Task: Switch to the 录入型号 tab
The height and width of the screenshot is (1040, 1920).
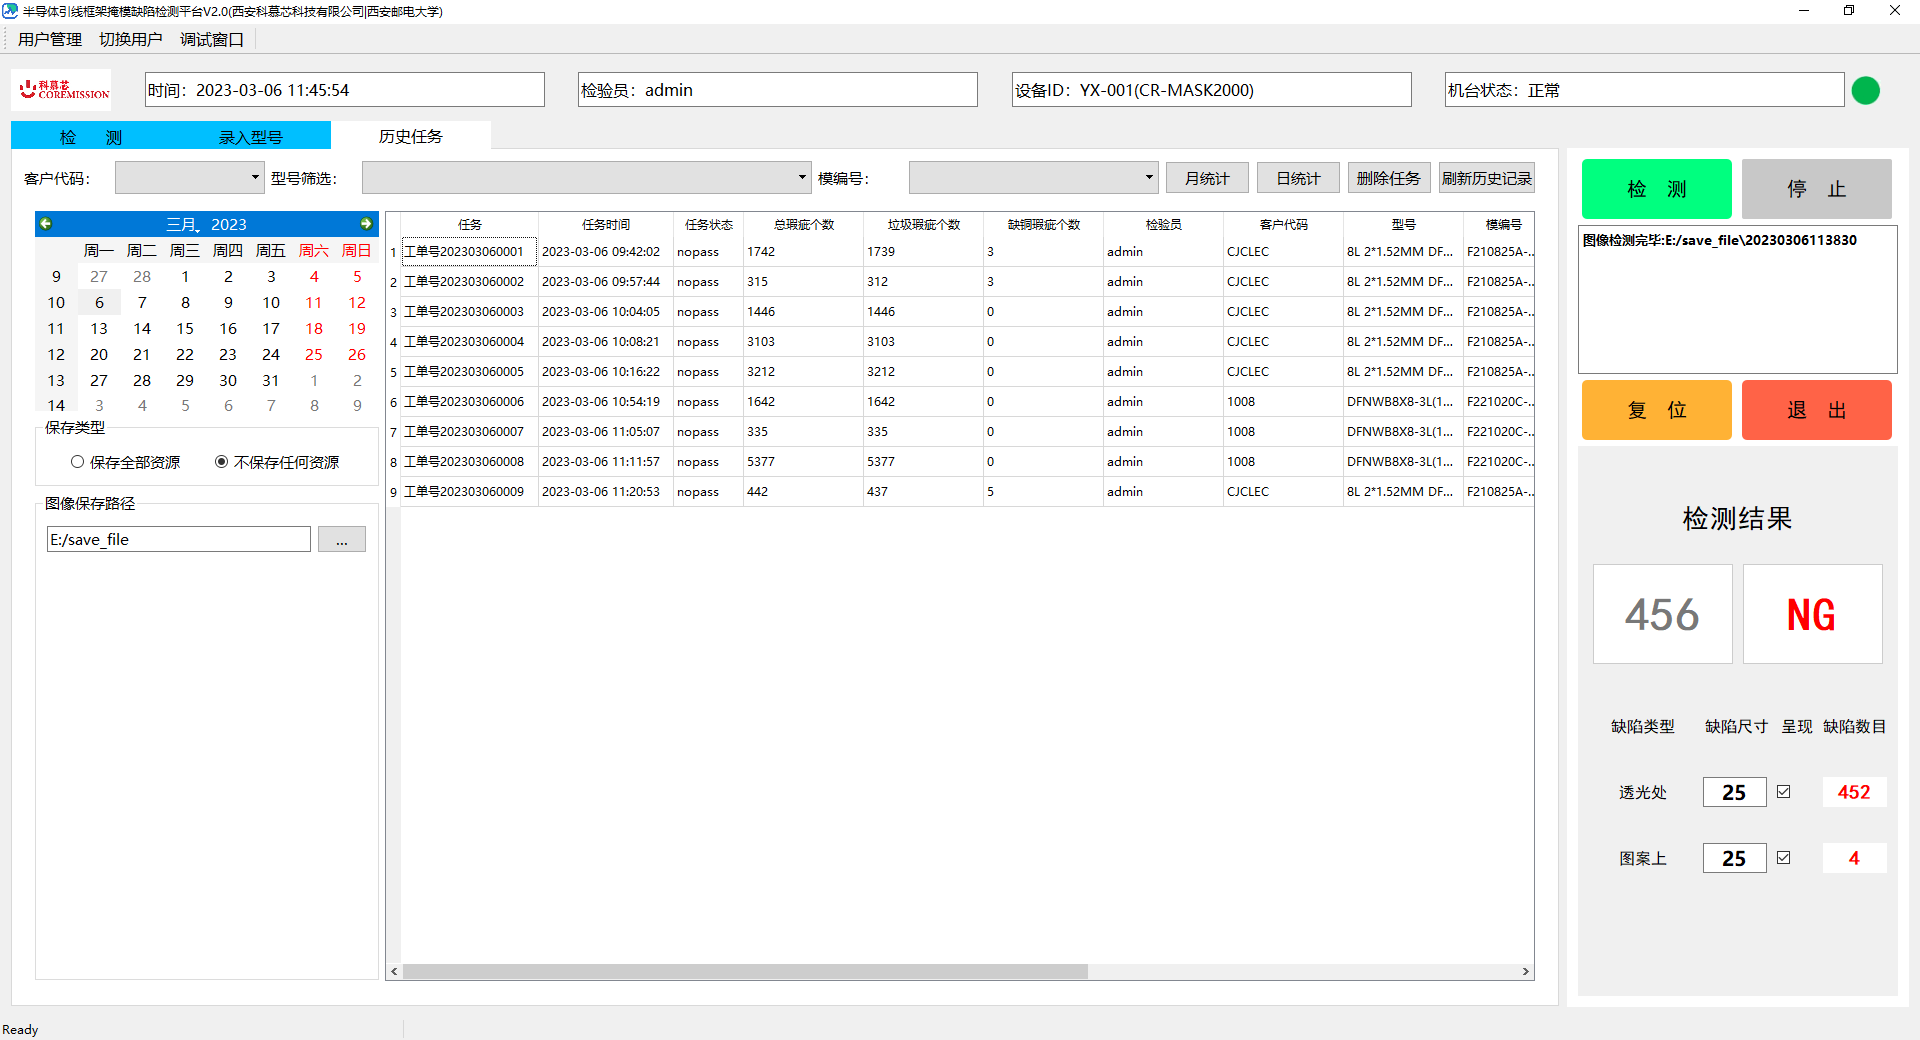Action: 250,137
